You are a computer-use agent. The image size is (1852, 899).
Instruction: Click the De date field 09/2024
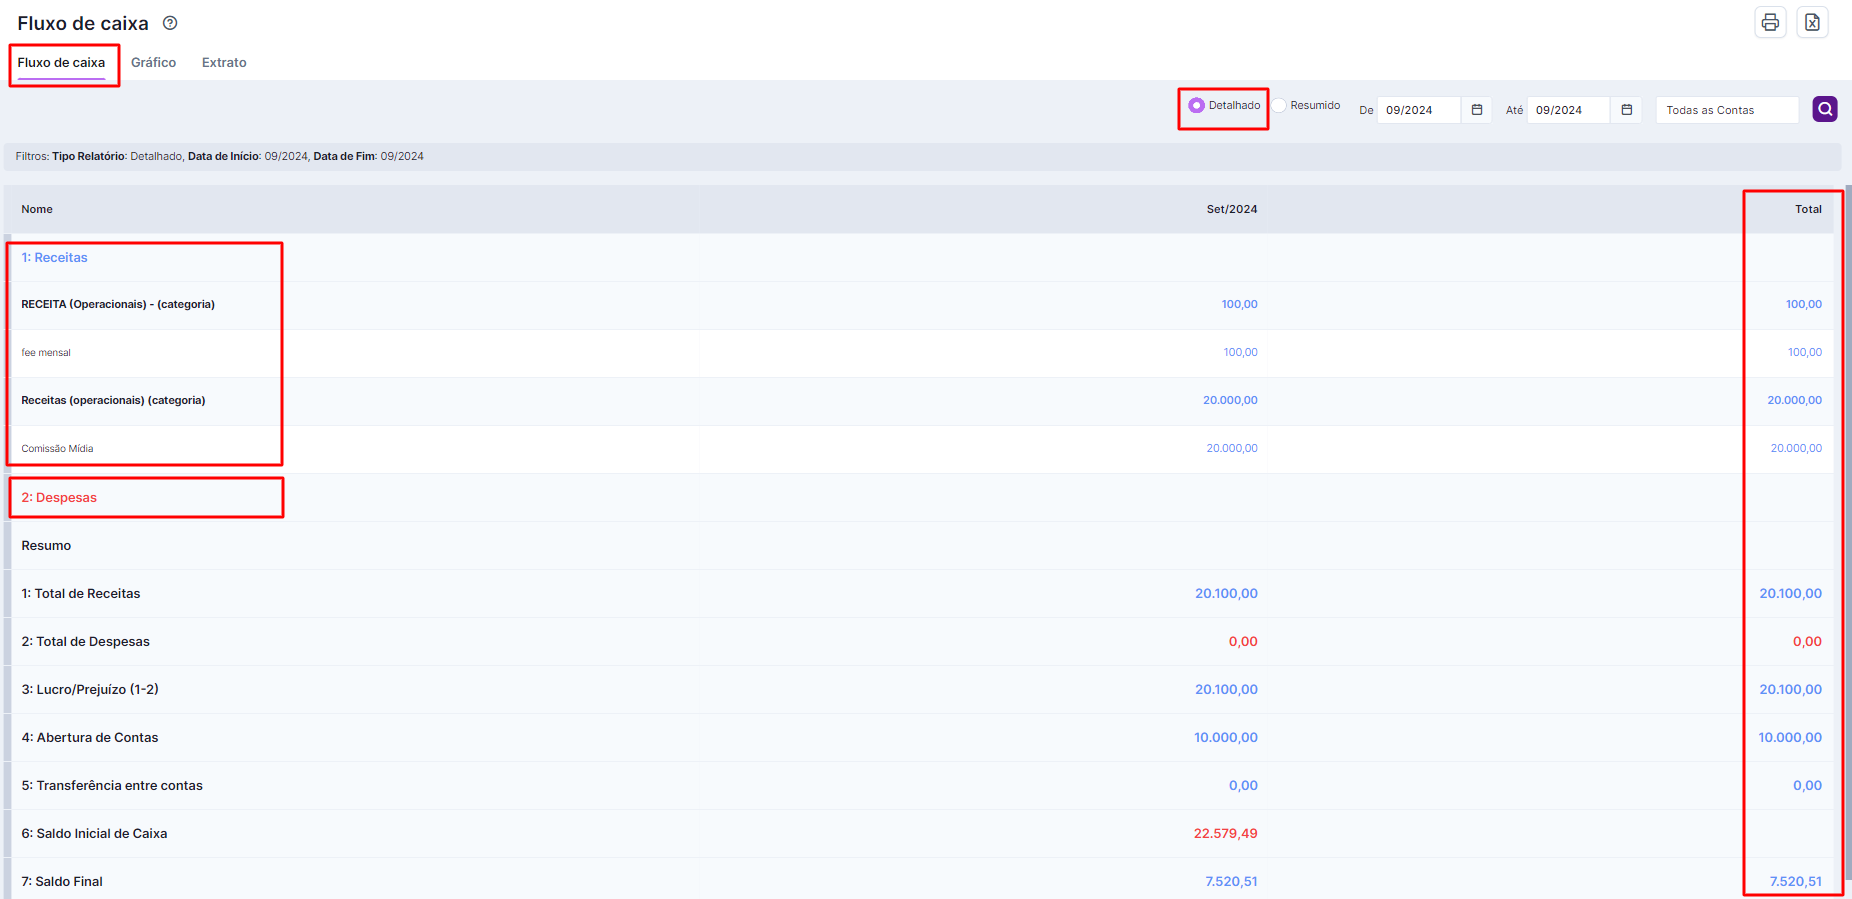point(1419,110)
